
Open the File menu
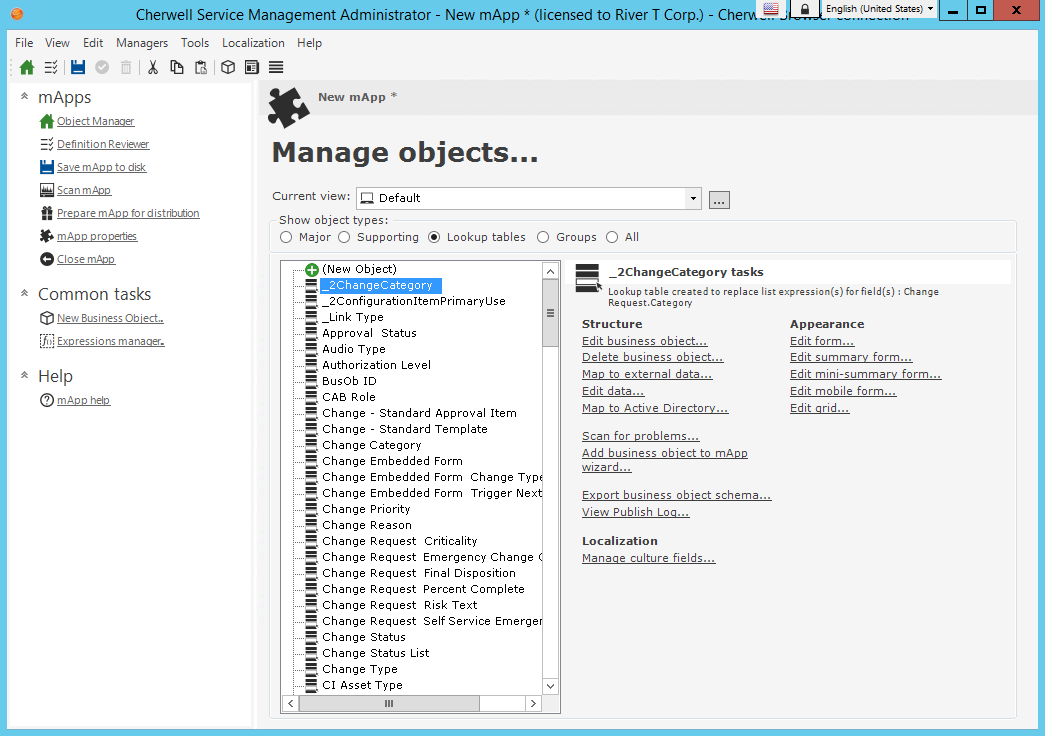[x=24, y=43]
